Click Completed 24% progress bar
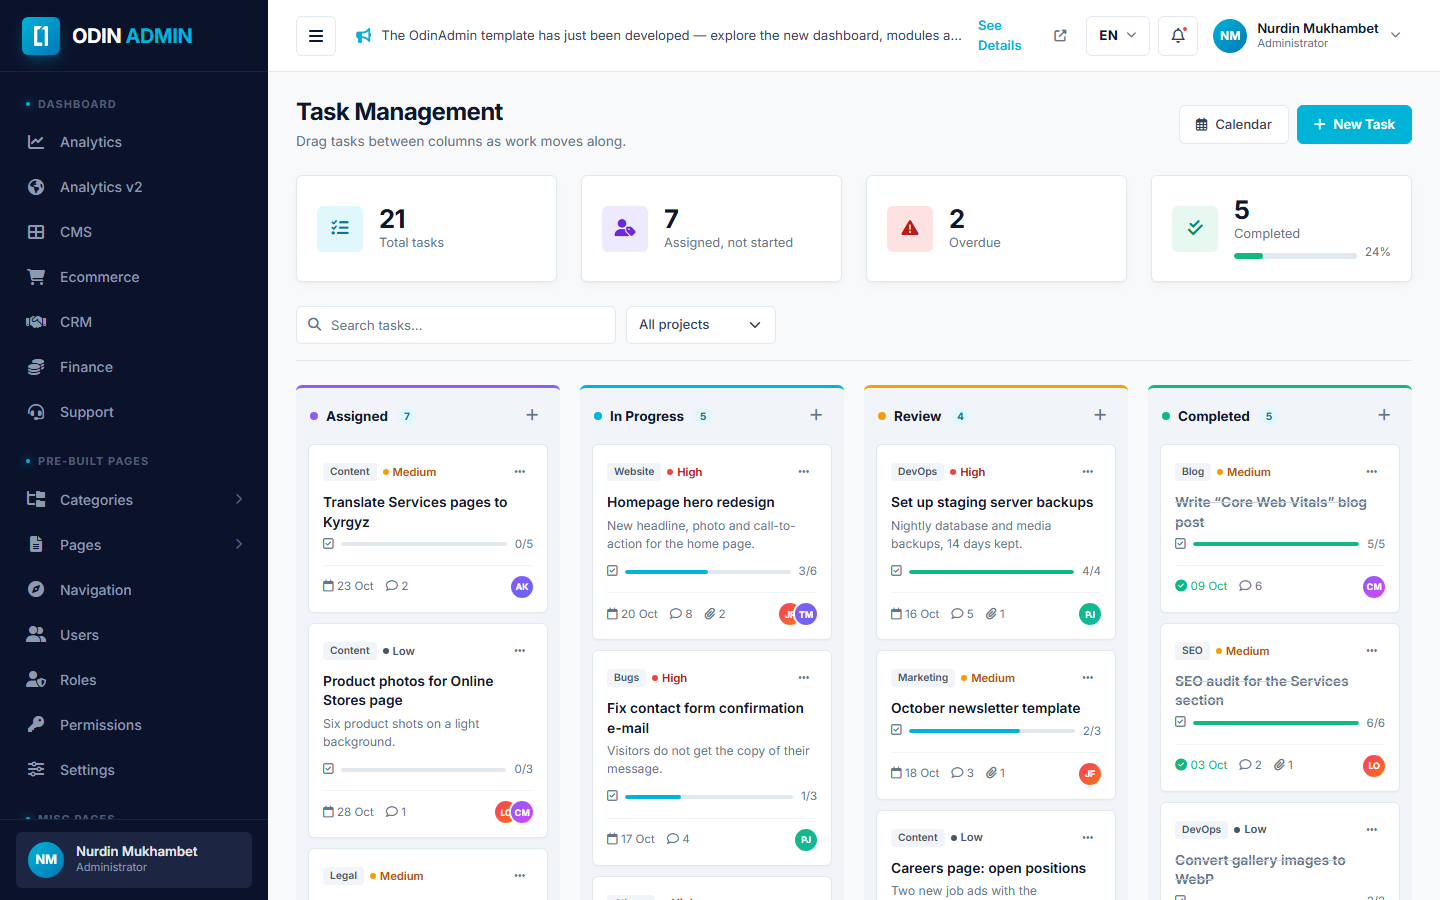Viewport: 1440px width, 900px height. pyautogui.click(x=1295, y=256)
